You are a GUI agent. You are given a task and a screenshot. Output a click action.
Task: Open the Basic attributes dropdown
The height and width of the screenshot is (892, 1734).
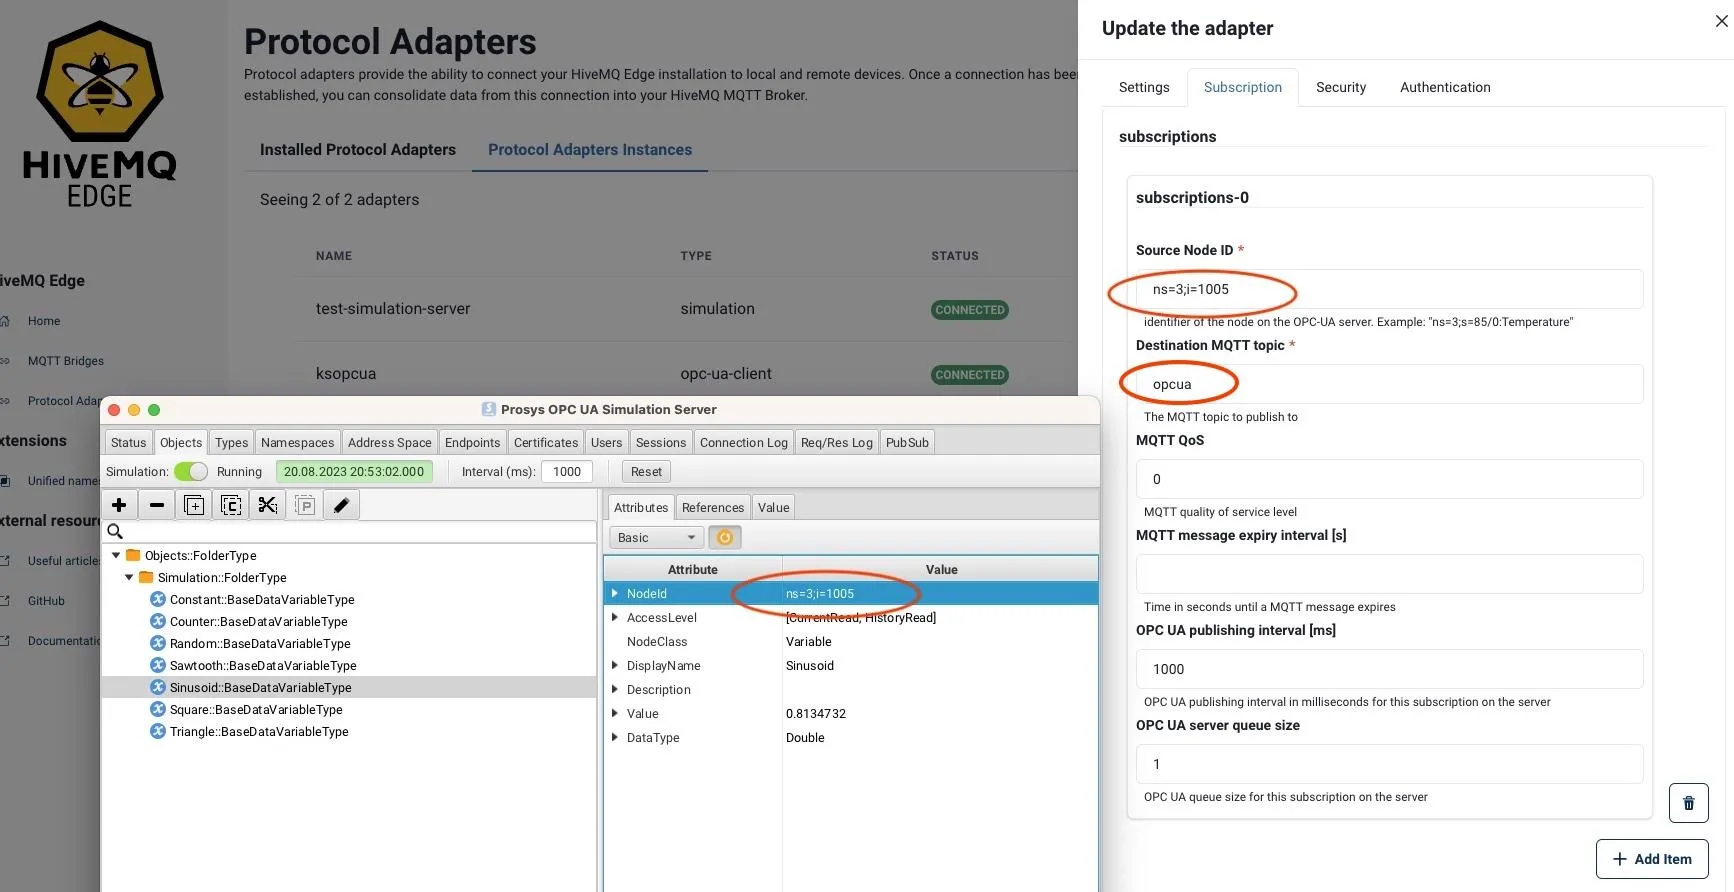tap(656, 537)
